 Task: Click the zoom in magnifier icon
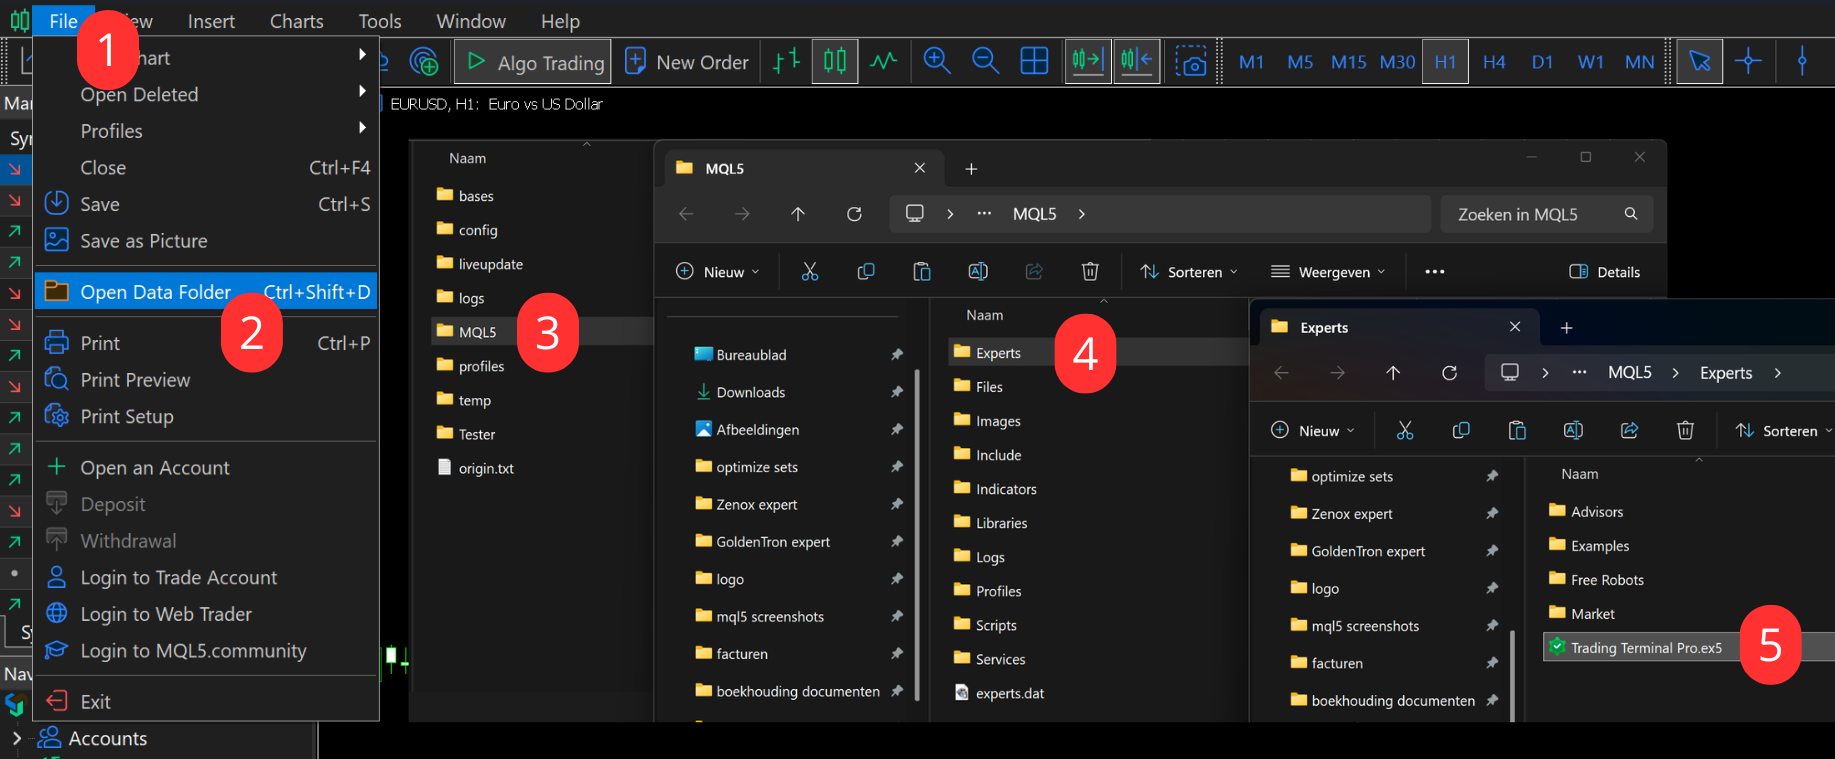click(936, 62)
